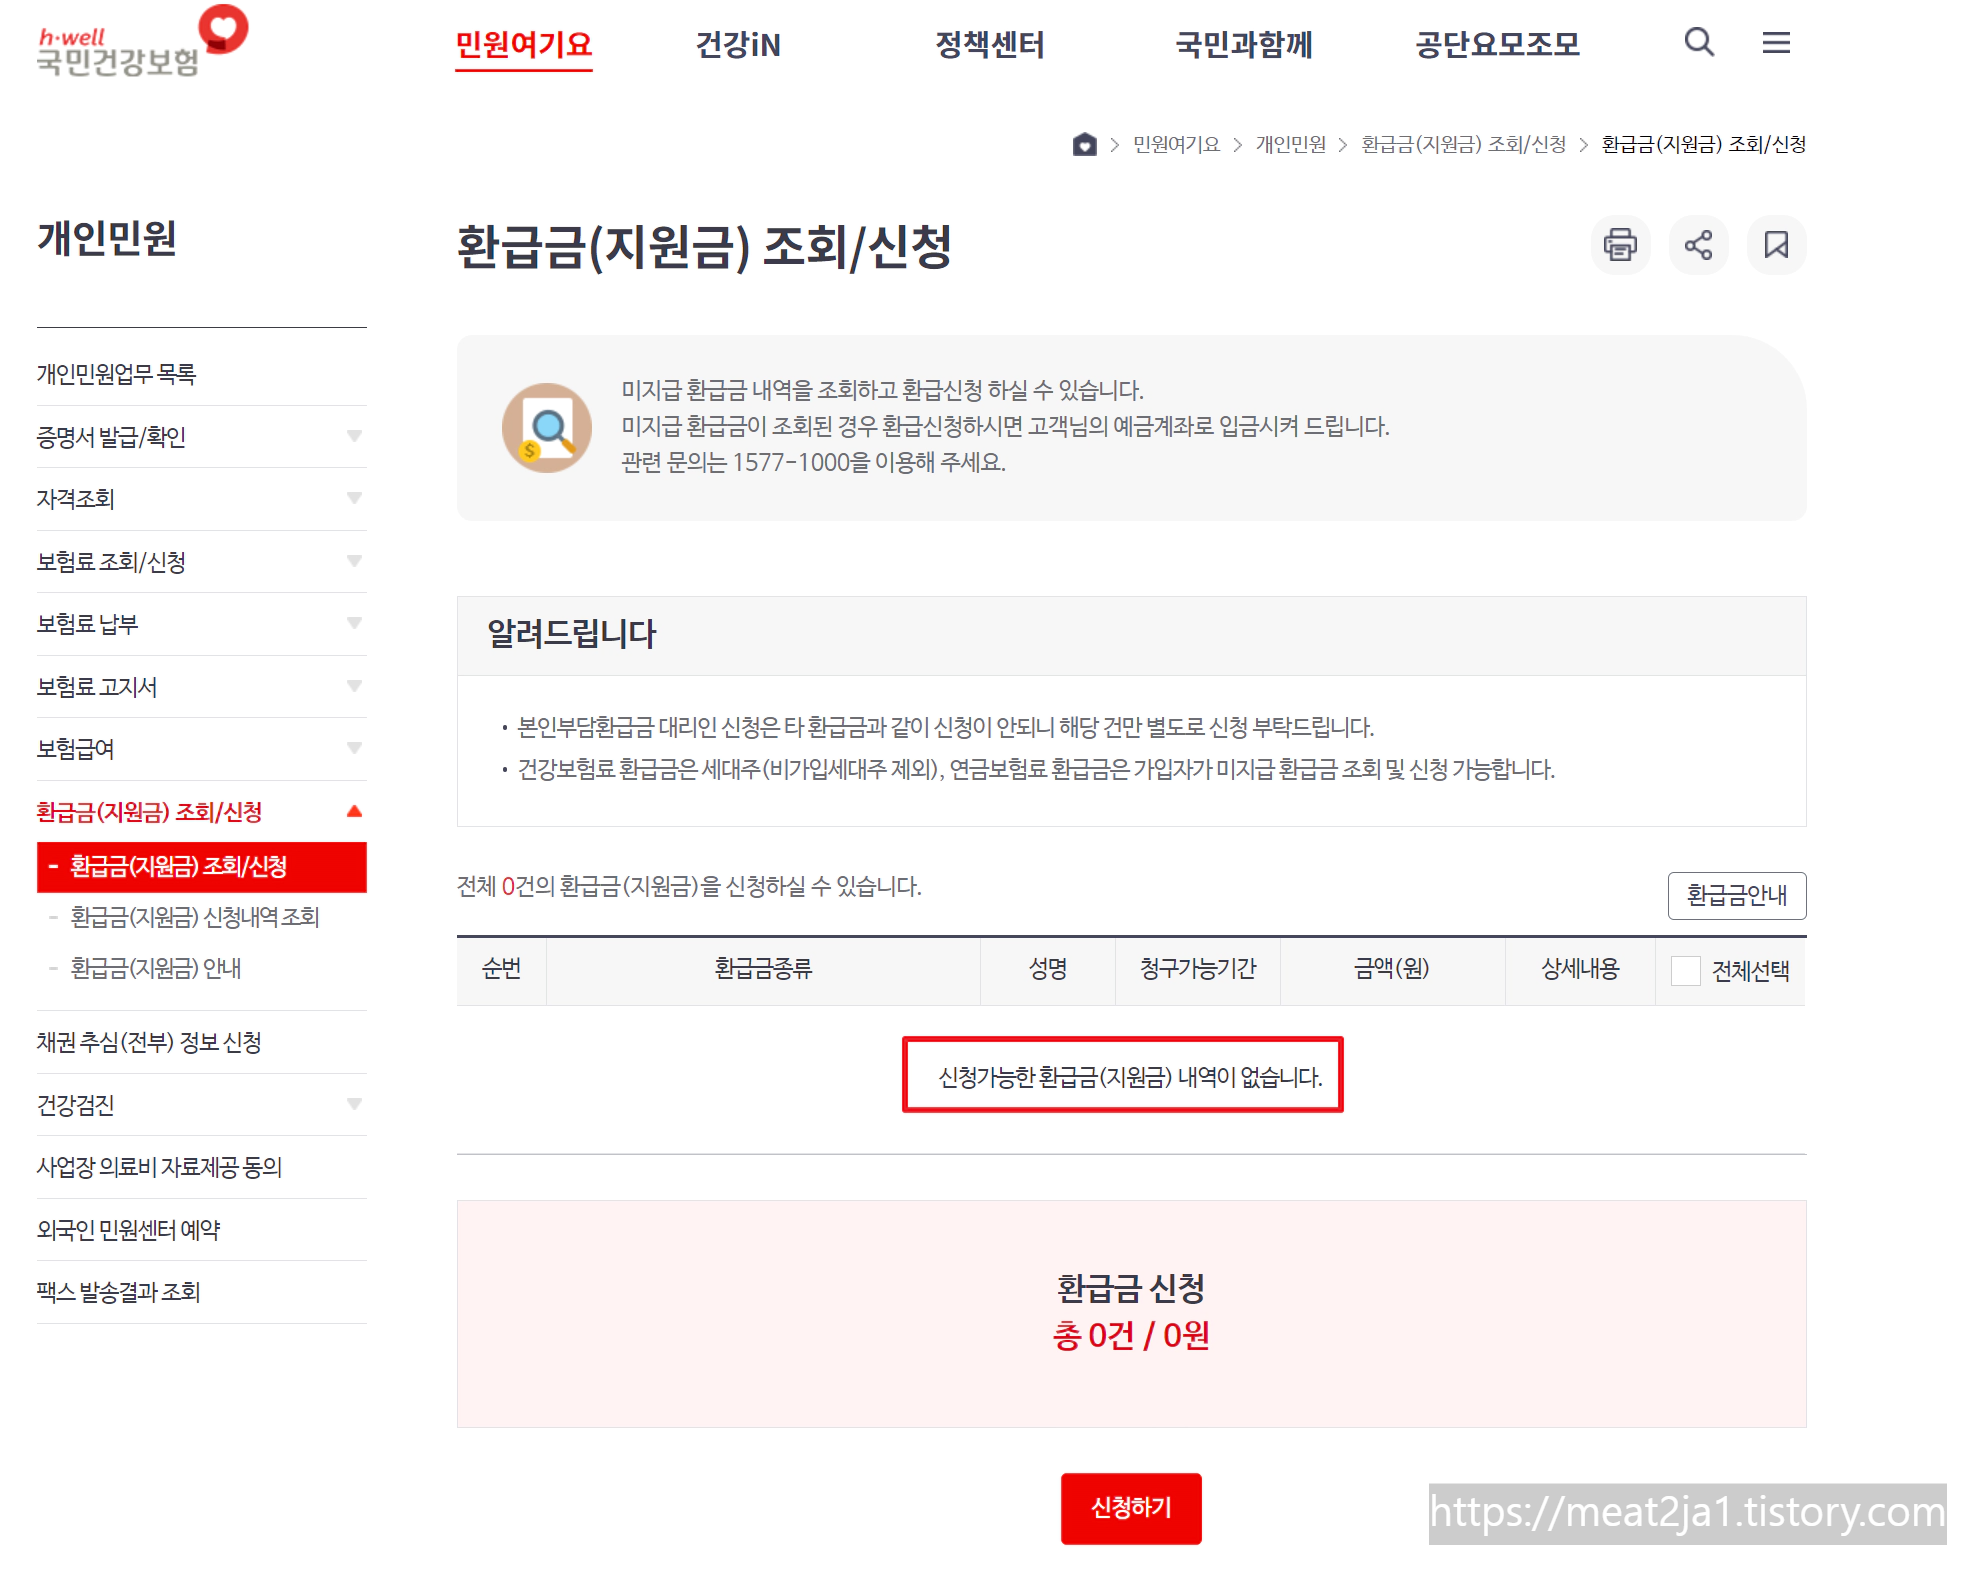Click the refund magnifier illustration icon
The width and height of the screenshot is (1987, 1585).
coord(546,428)
